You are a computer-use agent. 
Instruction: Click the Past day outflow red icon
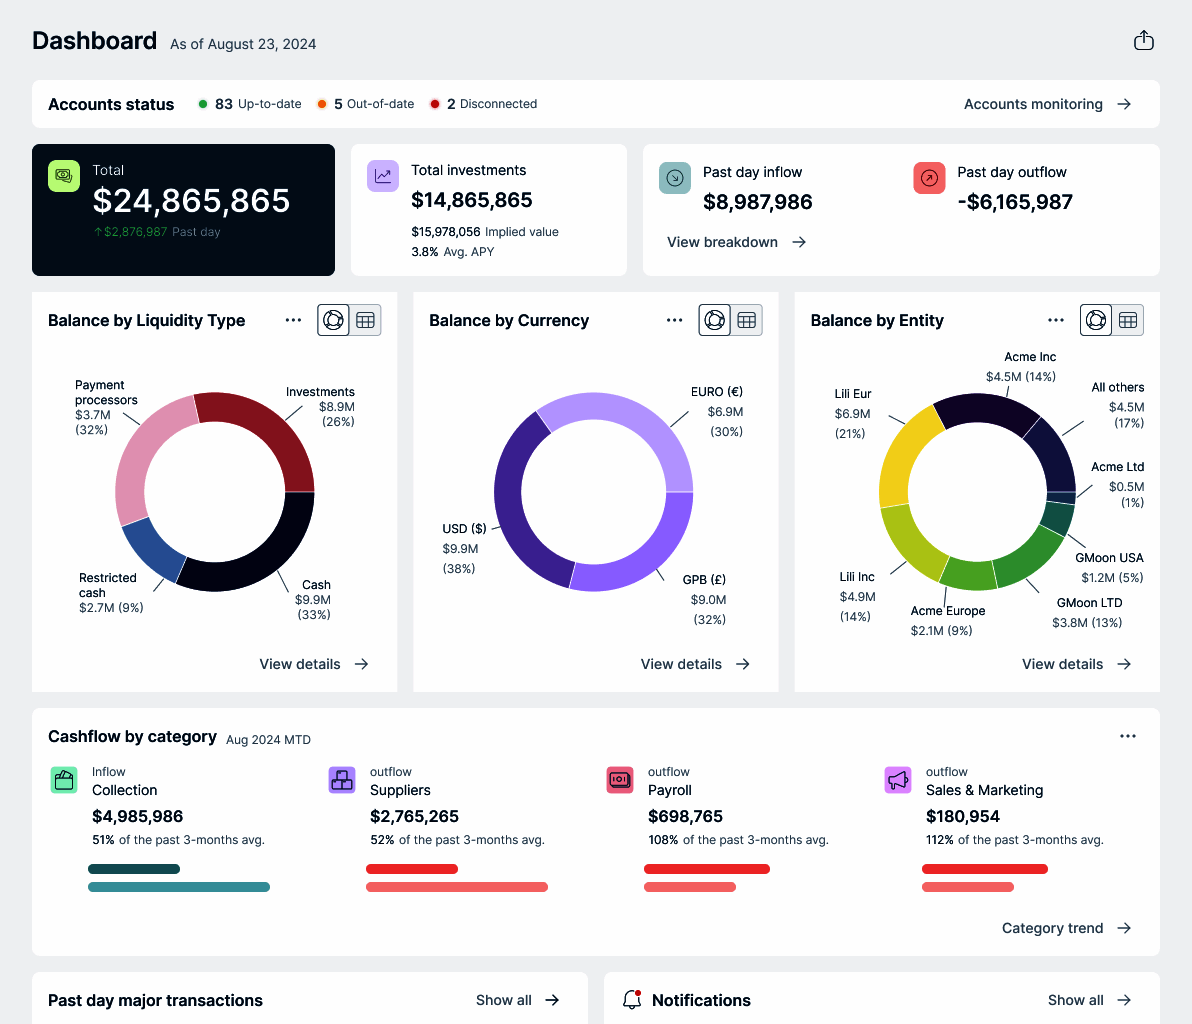[x=929, y=178]
